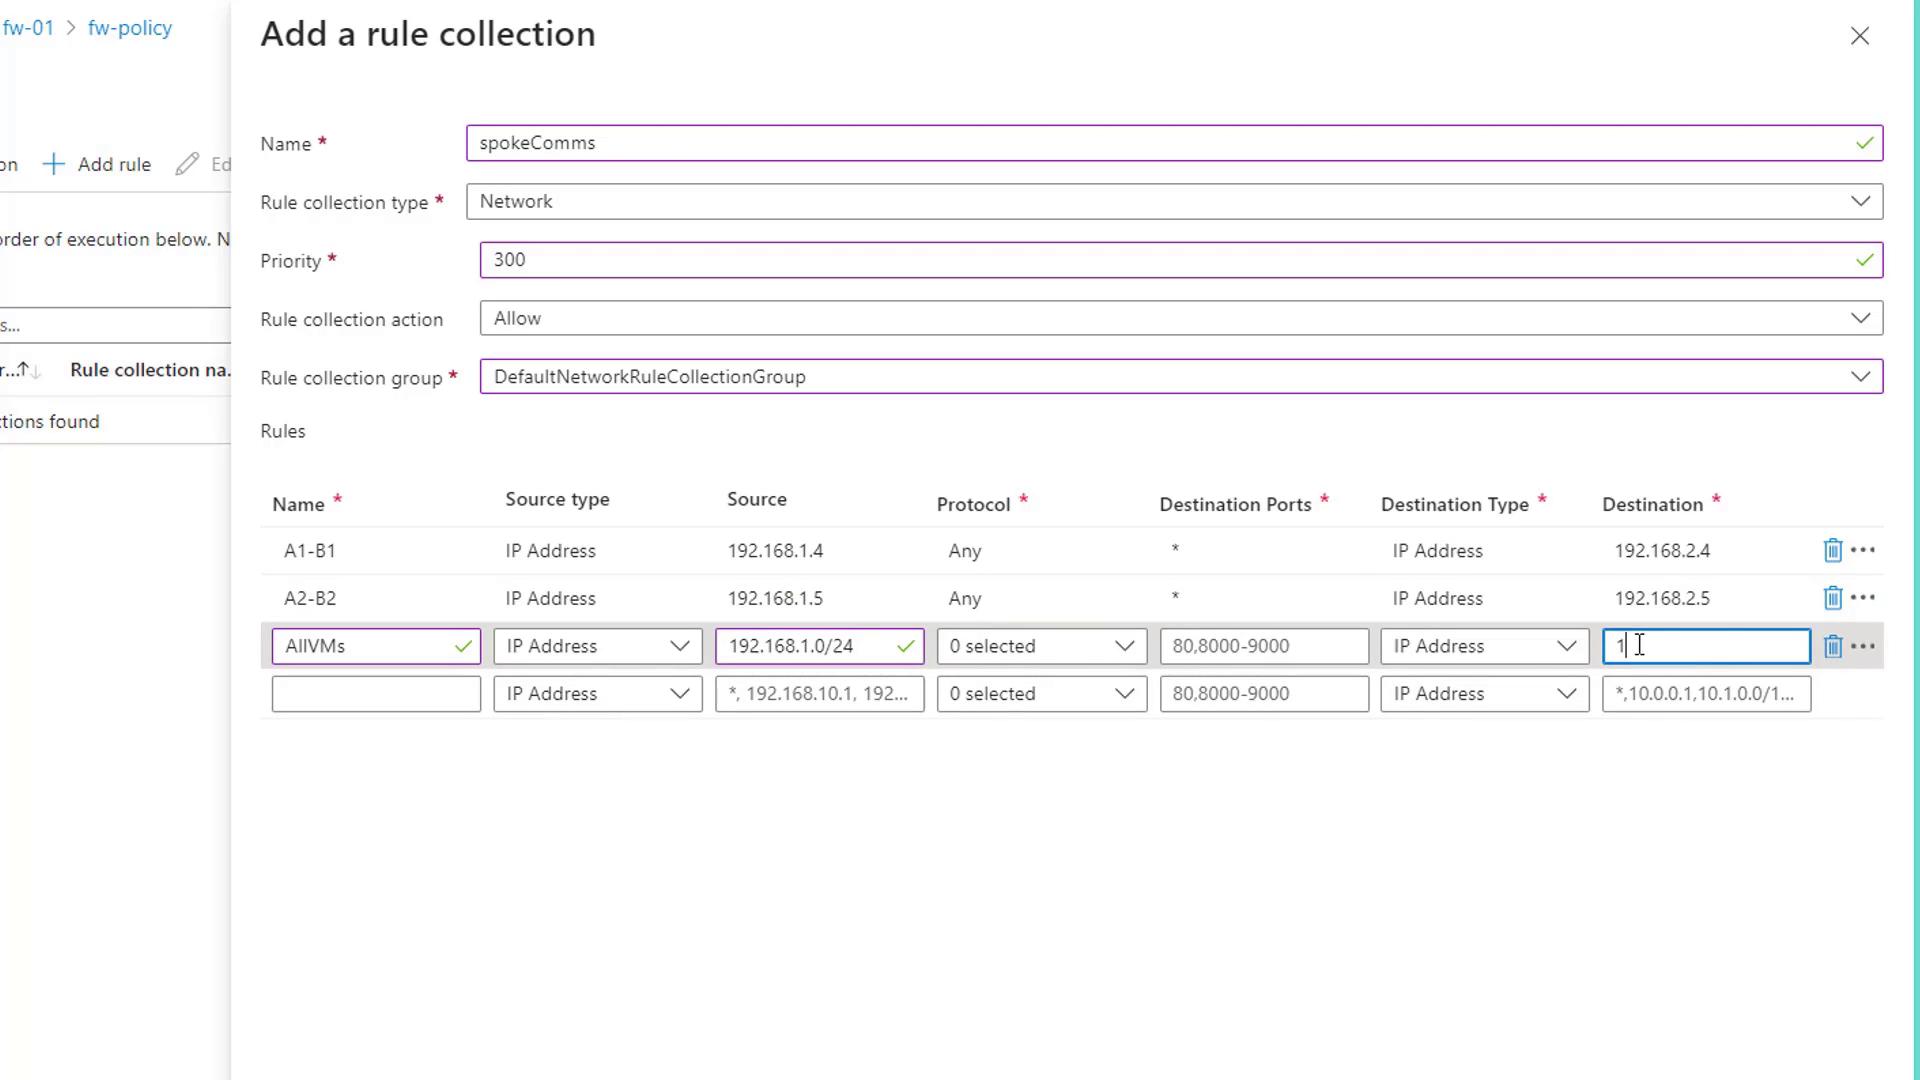Image resolution: width=1920 pixels, height=1080 pixels.
Task: Click the Add rule plus icon
Action: (54, 164)
